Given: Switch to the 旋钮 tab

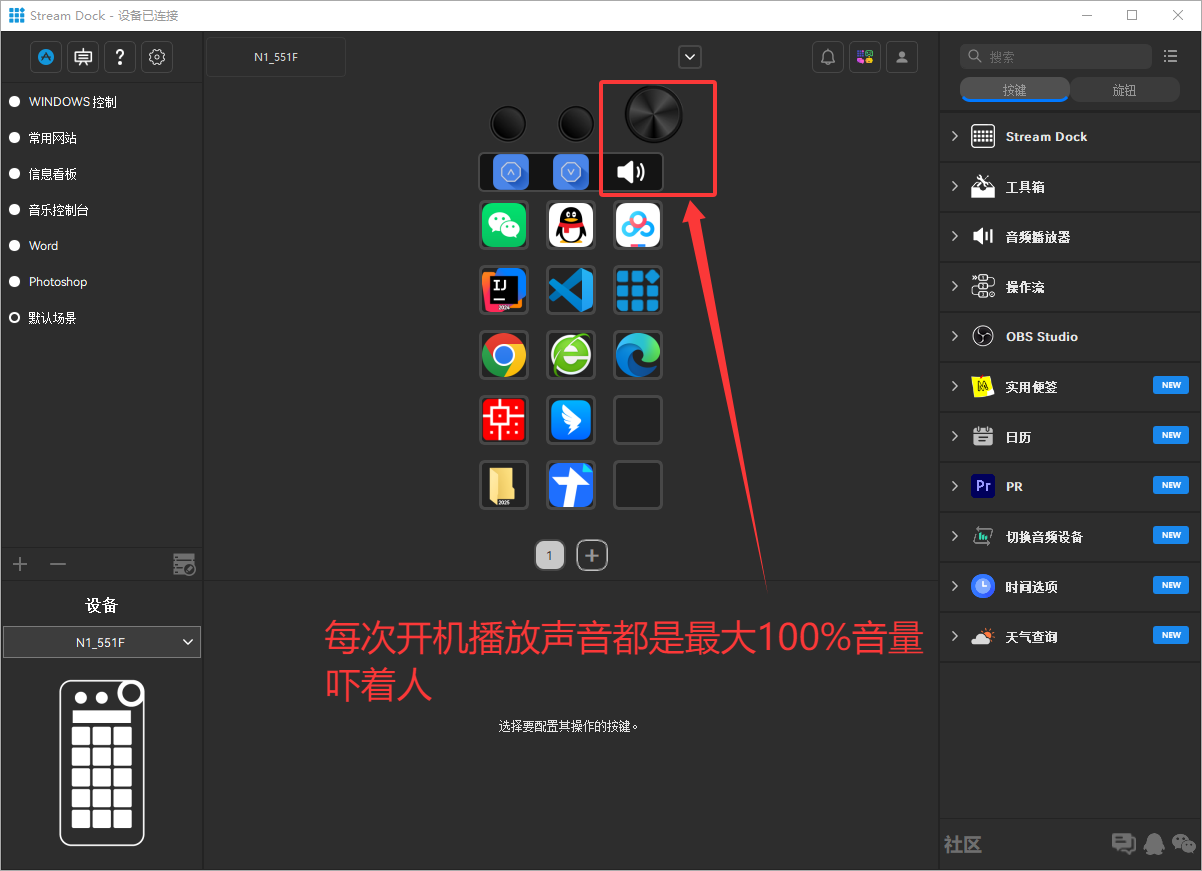Looking at the screenshot, I should click(x=1124, y=90).
